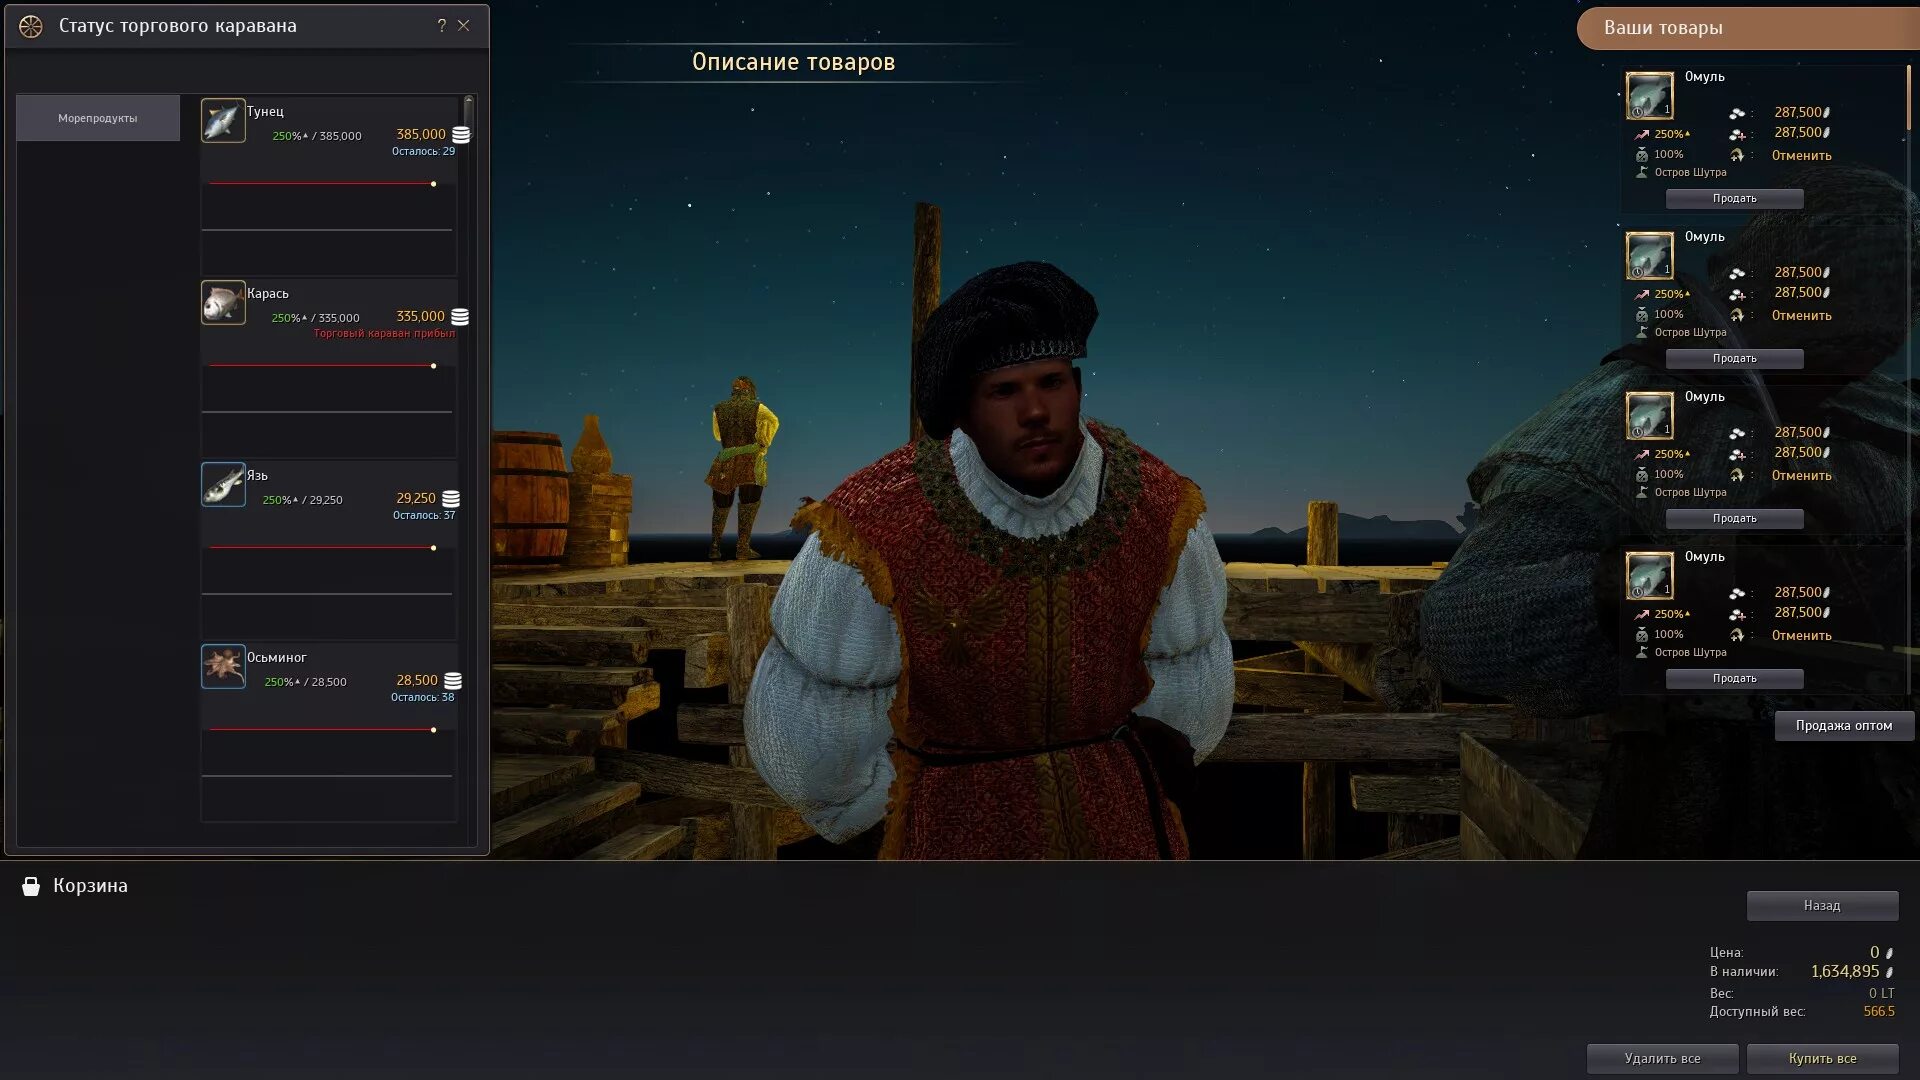1920x1080 pixels.
Task: Click Отменить on first Омуль entry
Action: [x=1802, y=156]
